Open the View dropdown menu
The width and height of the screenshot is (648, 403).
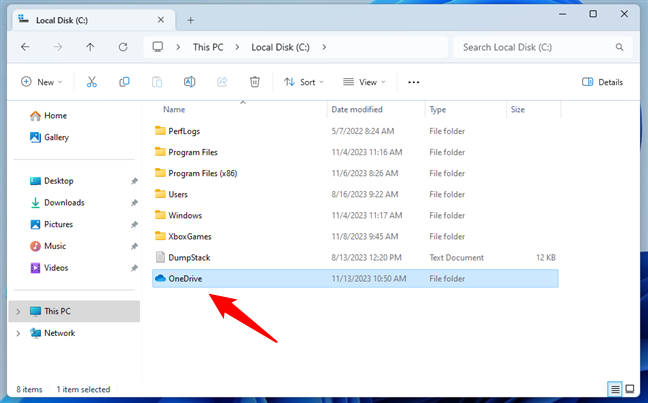(x=364, y=82)
